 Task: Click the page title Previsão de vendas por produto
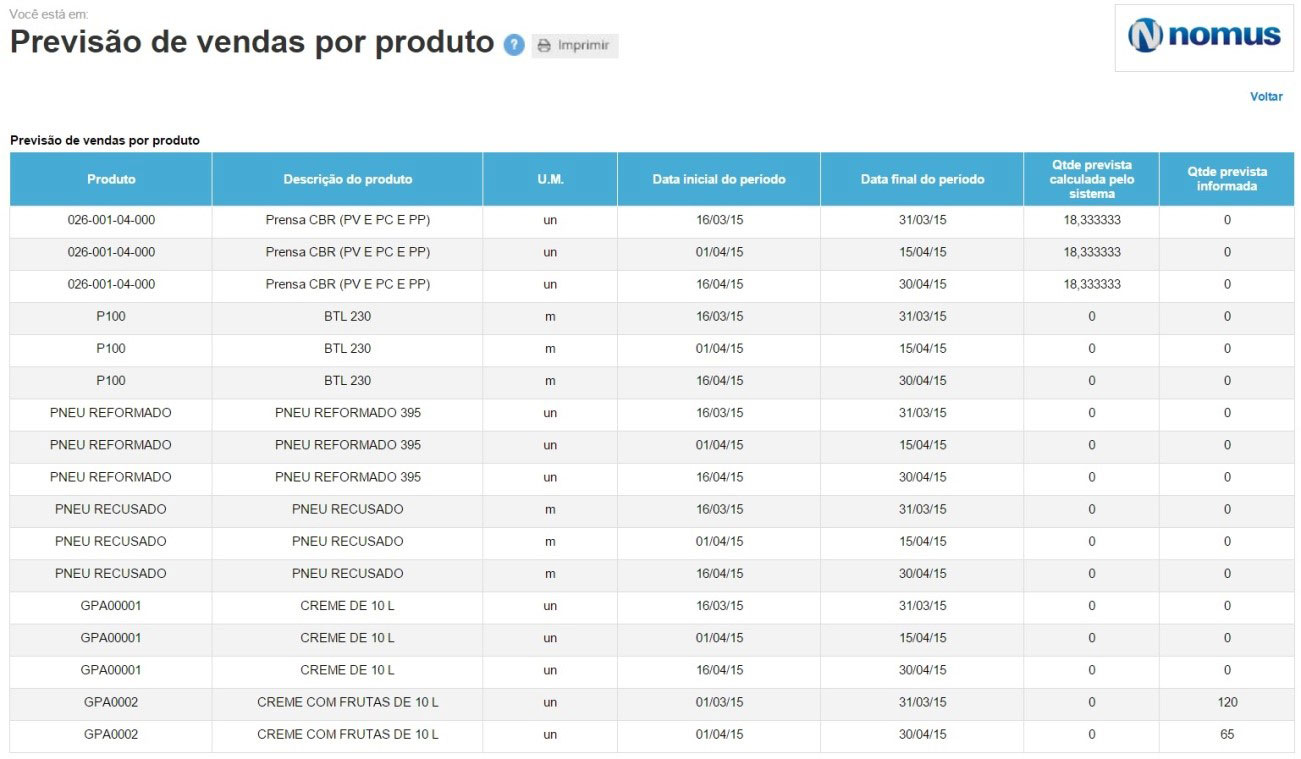[x=252, y=43]
